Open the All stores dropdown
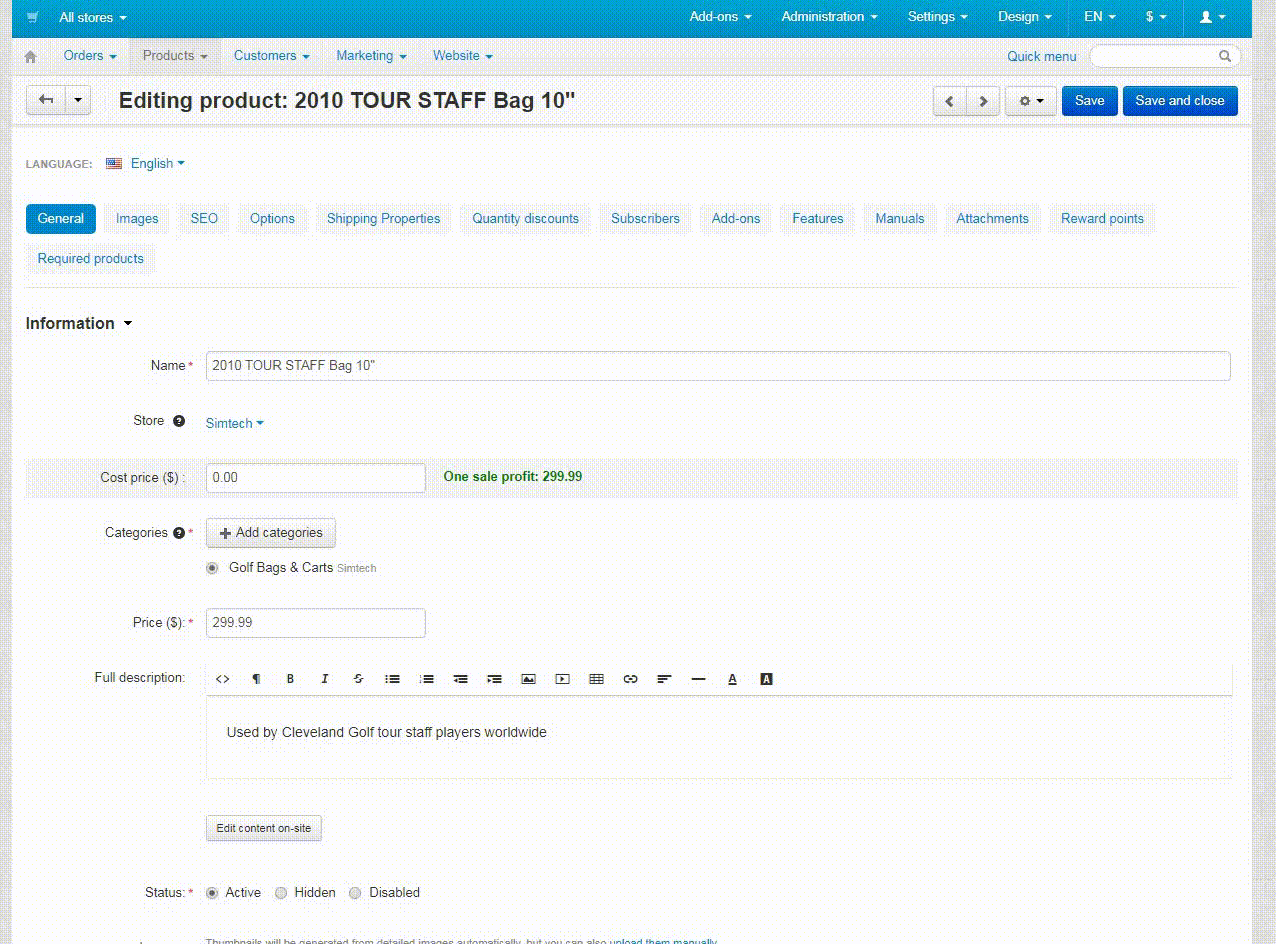 pos(93,18)
